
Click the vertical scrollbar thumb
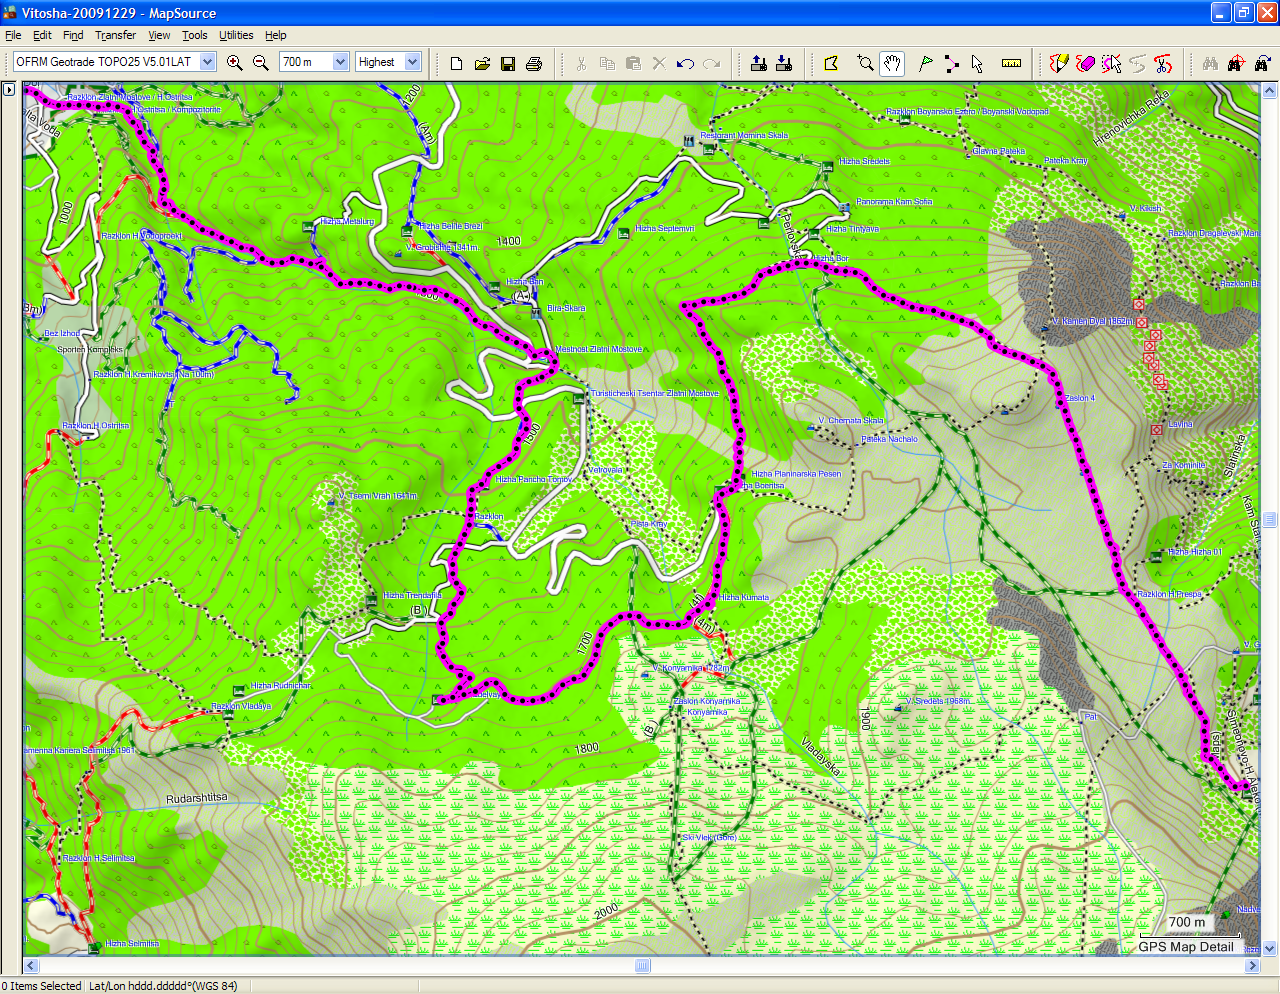[1270, 519]
